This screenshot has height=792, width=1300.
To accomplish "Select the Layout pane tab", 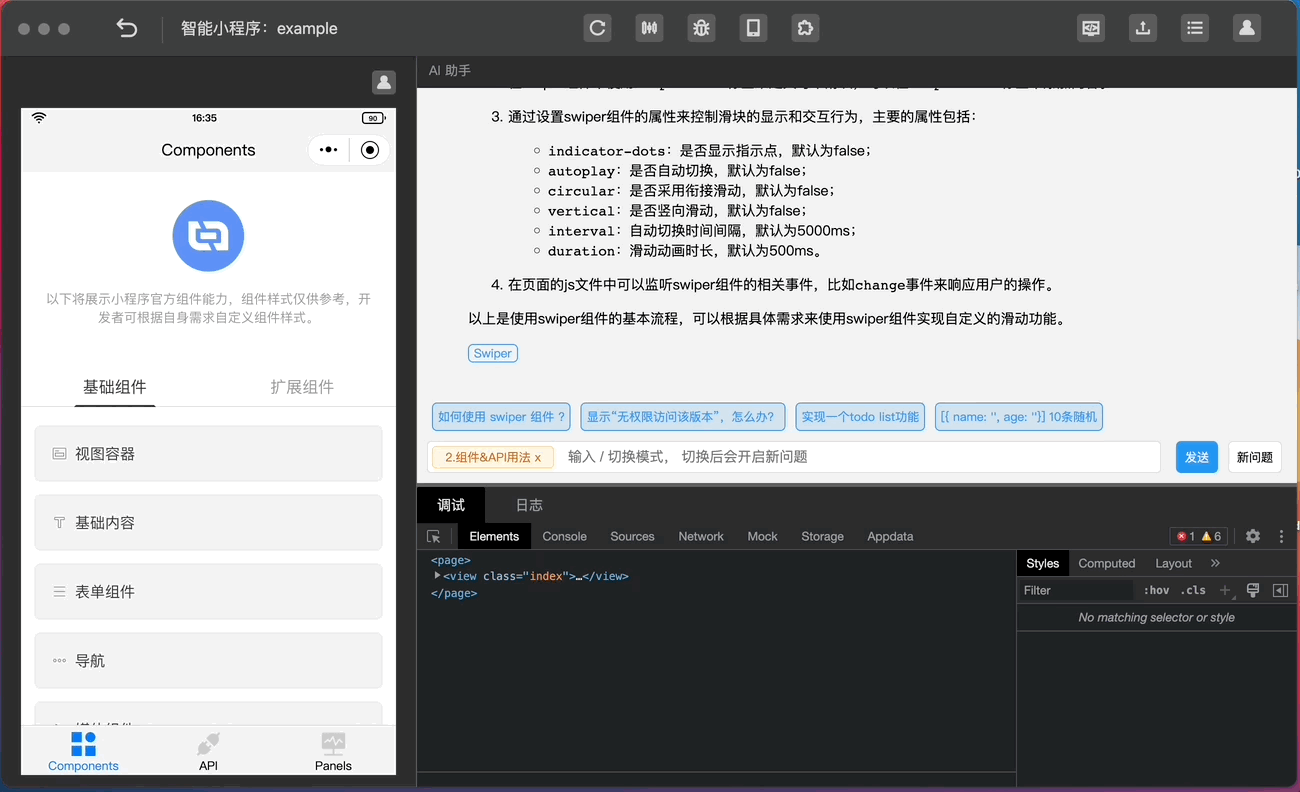I will tap(1173, 563).
